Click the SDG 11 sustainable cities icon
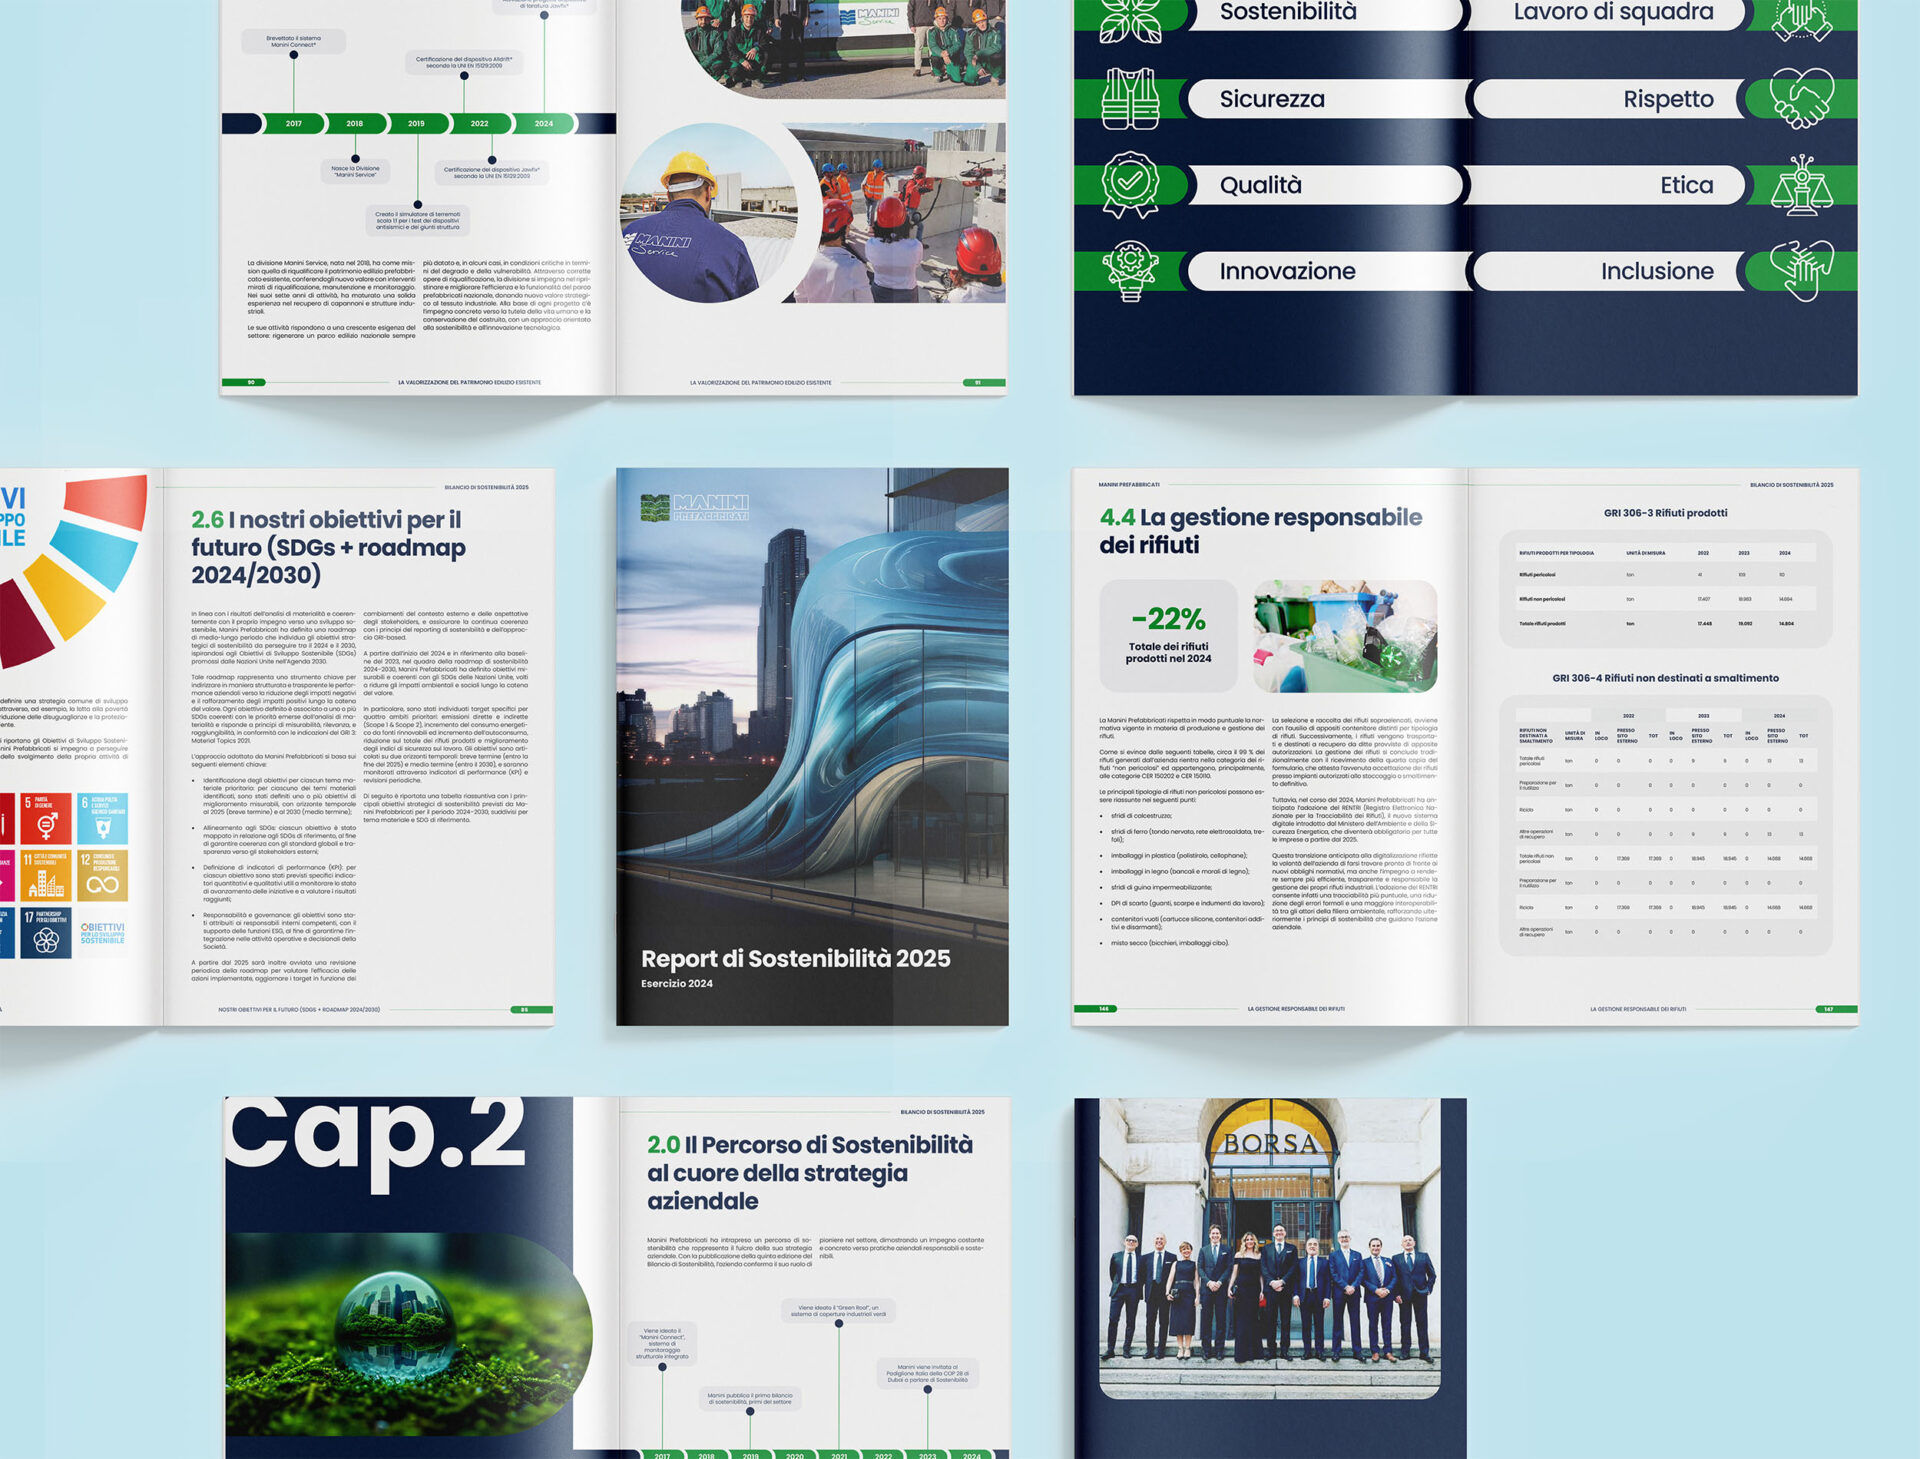This screenshot has height=1459, width=1920. [46, 875]
